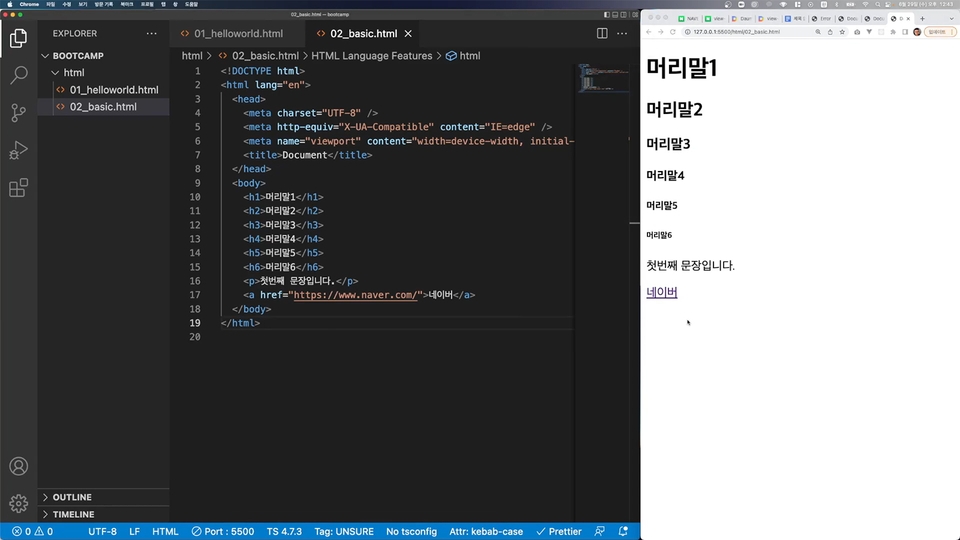
Task: Click Tag: UNSURE status item
Action: [x=344, y=531]
